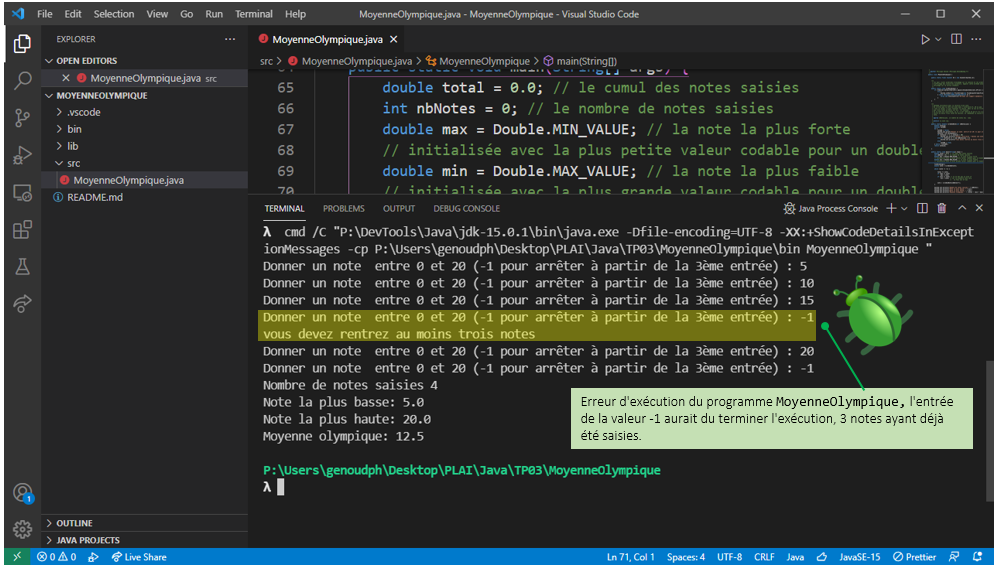The height and width of the screenshot is (568, 997).
Task: Open Run and Debug view
Action: (22, 155)
